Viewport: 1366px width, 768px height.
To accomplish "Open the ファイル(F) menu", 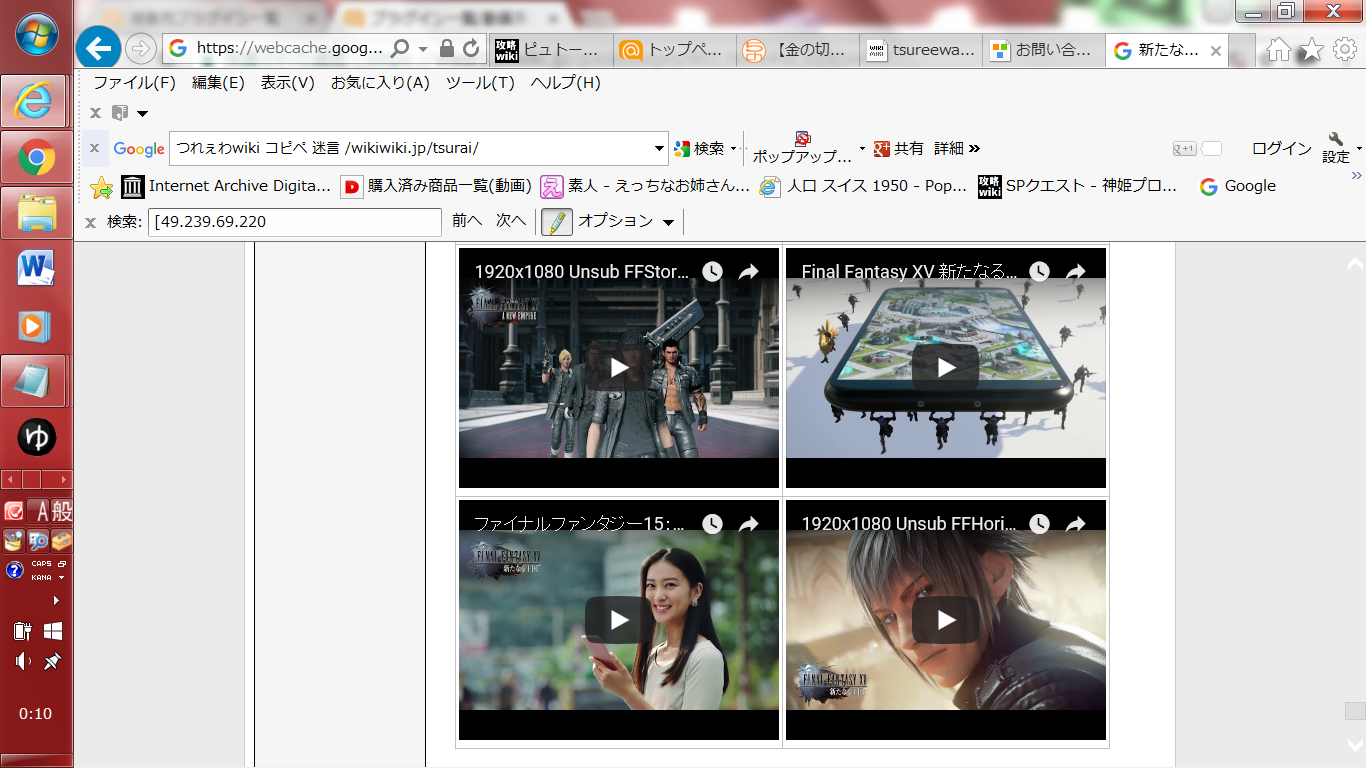I will pyautogui.click(x=134, y=83).
